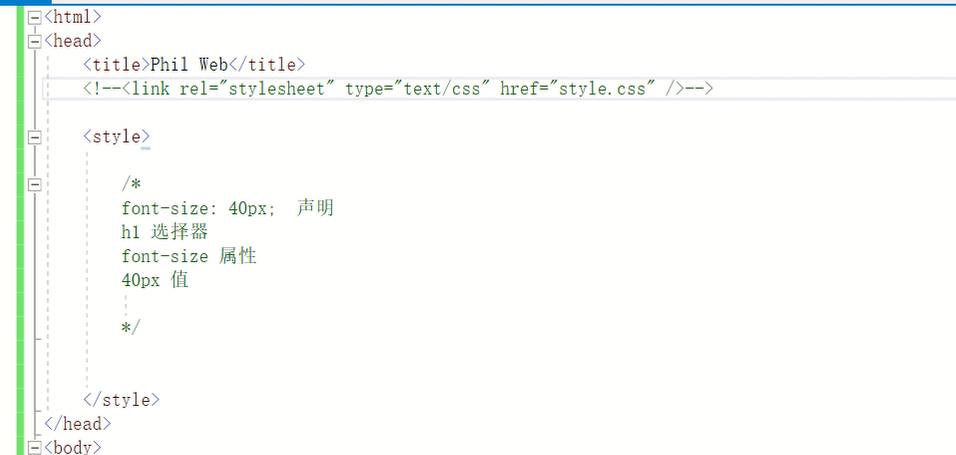Collapse the style block fold

point(35,137)
